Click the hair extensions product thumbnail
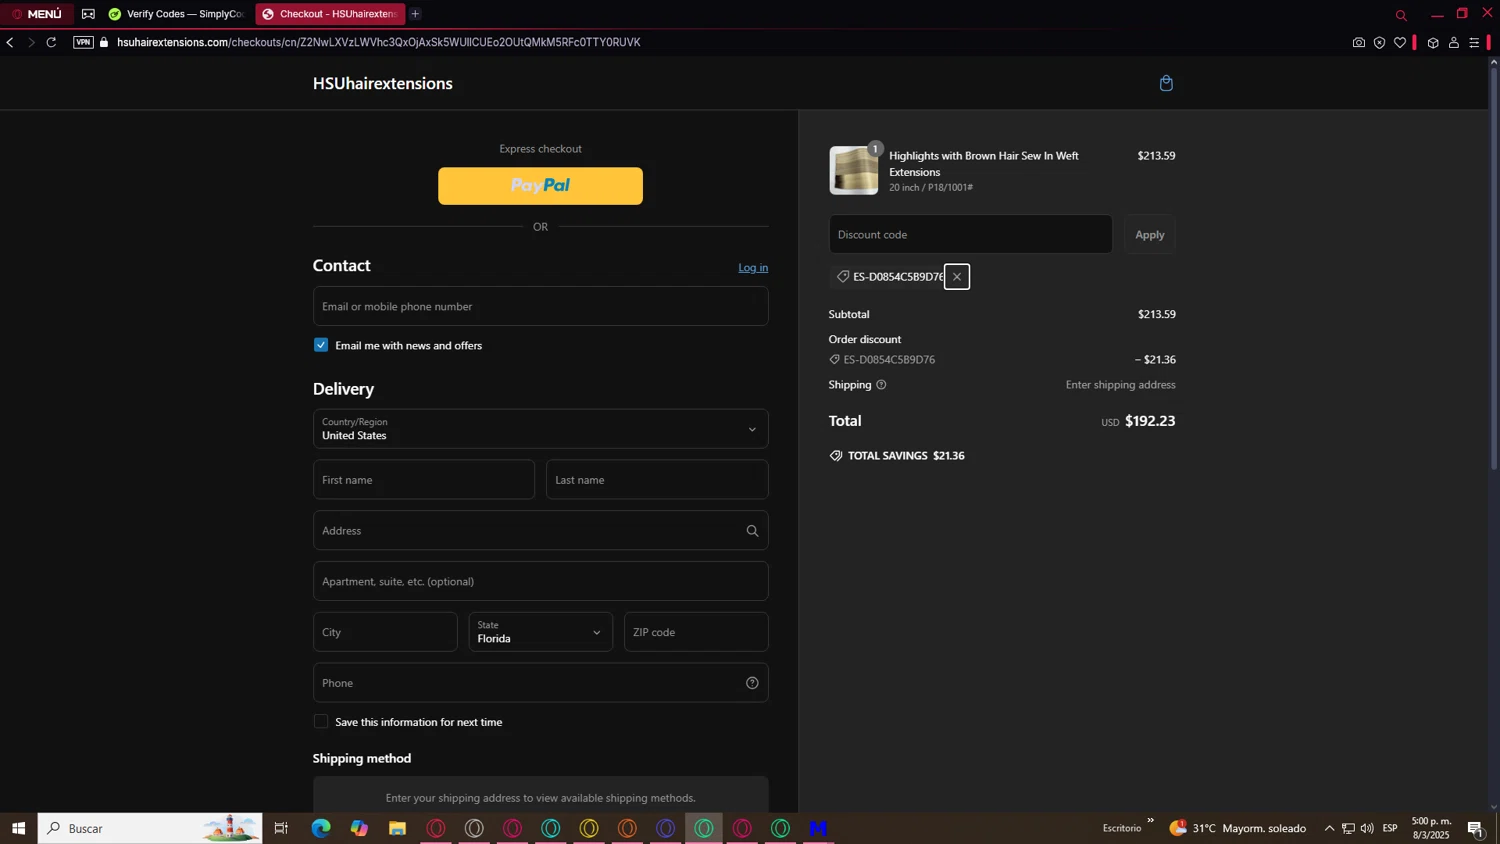Image resolution: width=1500 pixels, height=844 pixels. click(854, 170)
